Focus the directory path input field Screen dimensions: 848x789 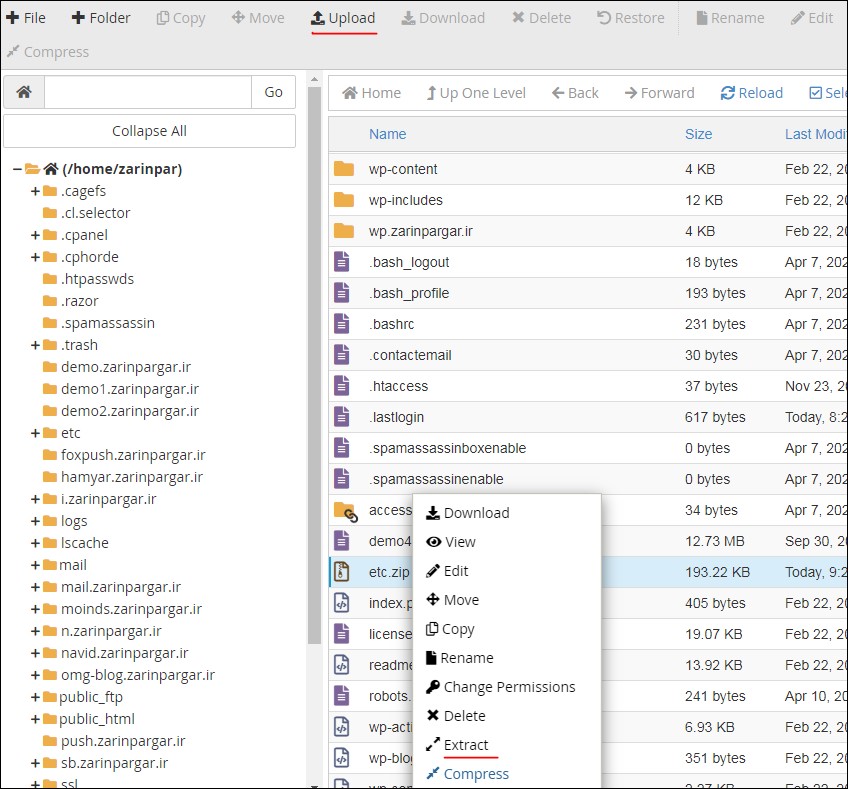tap(148, 92)
